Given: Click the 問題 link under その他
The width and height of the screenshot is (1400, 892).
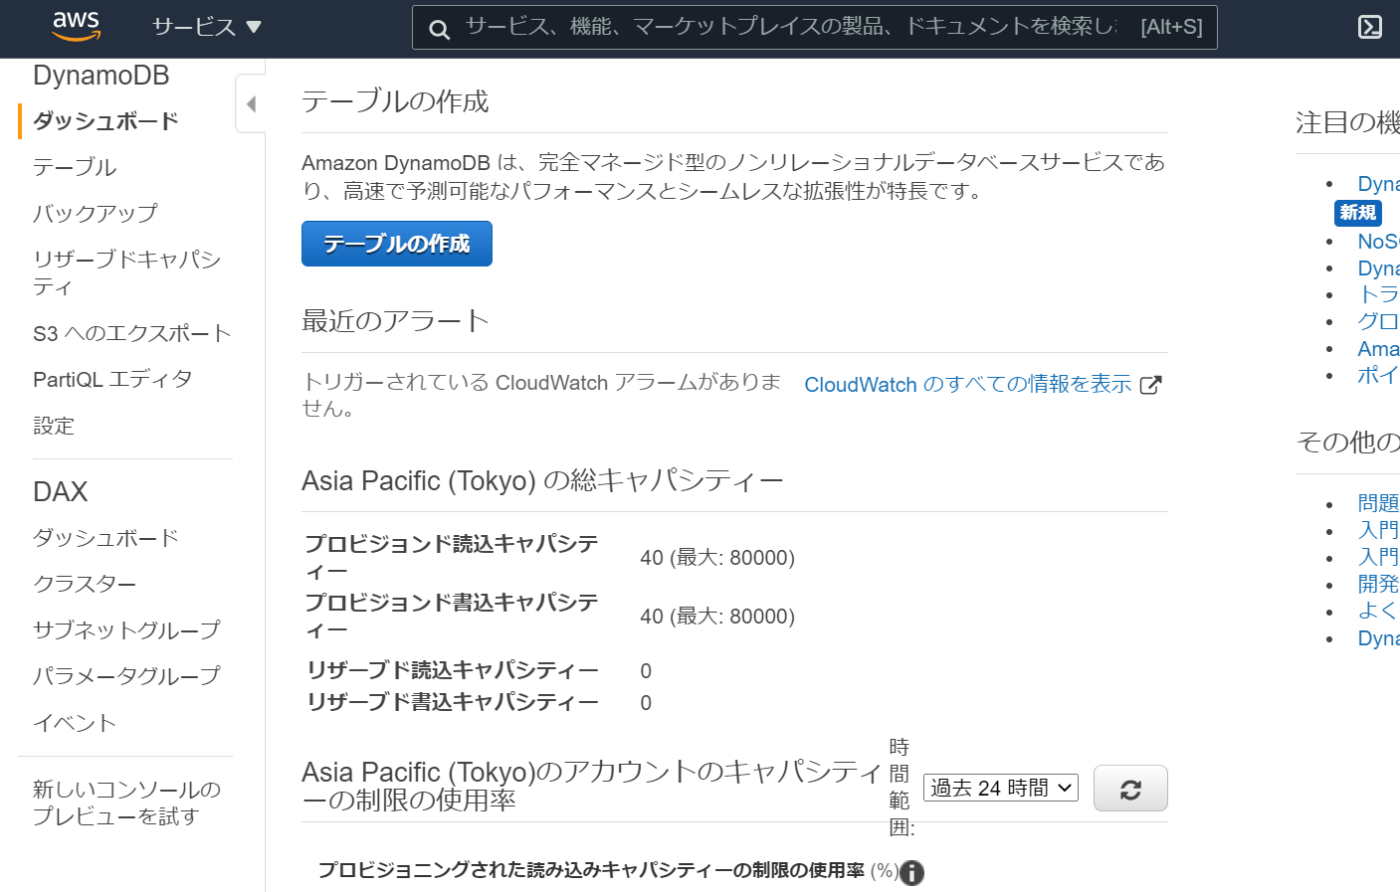Looking at the screenshot, I should 1378,503.
